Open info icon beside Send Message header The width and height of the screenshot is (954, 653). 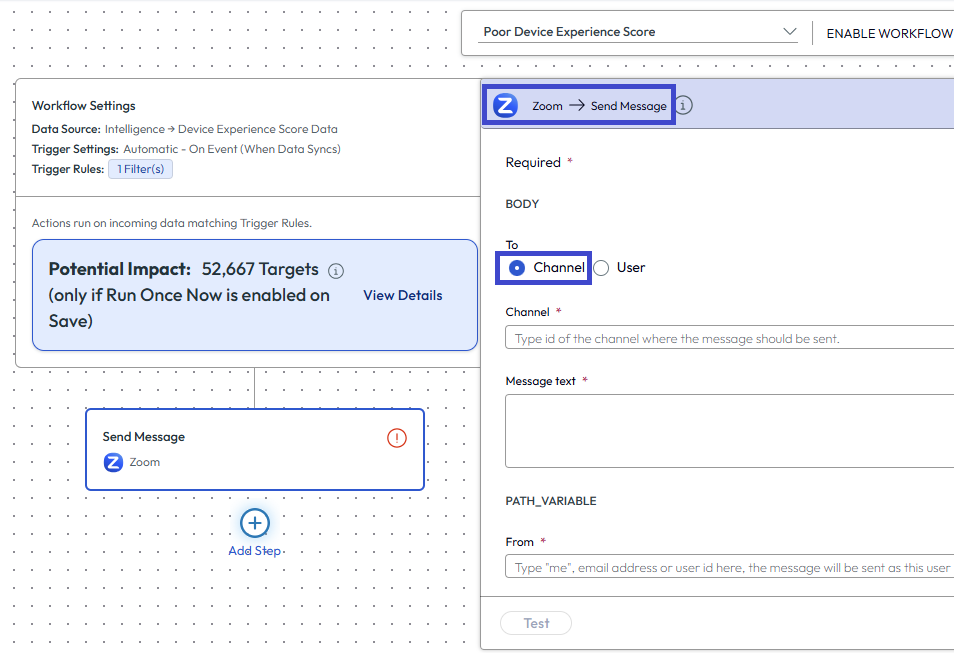point(683,105)
